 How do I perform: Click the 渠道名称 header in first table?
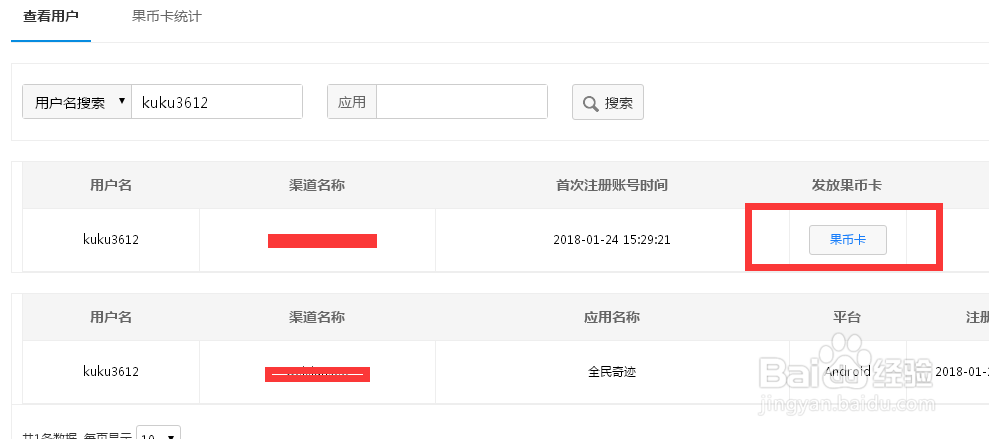(x=317, y=185)
